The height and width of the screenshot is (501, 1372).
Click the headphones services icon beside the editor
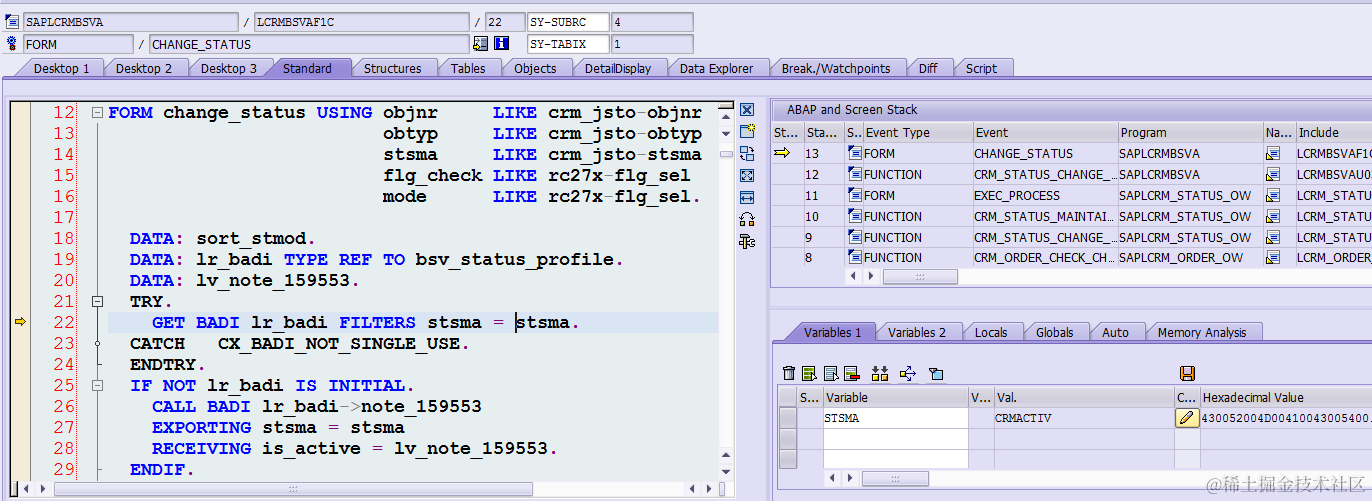(746, 219)
